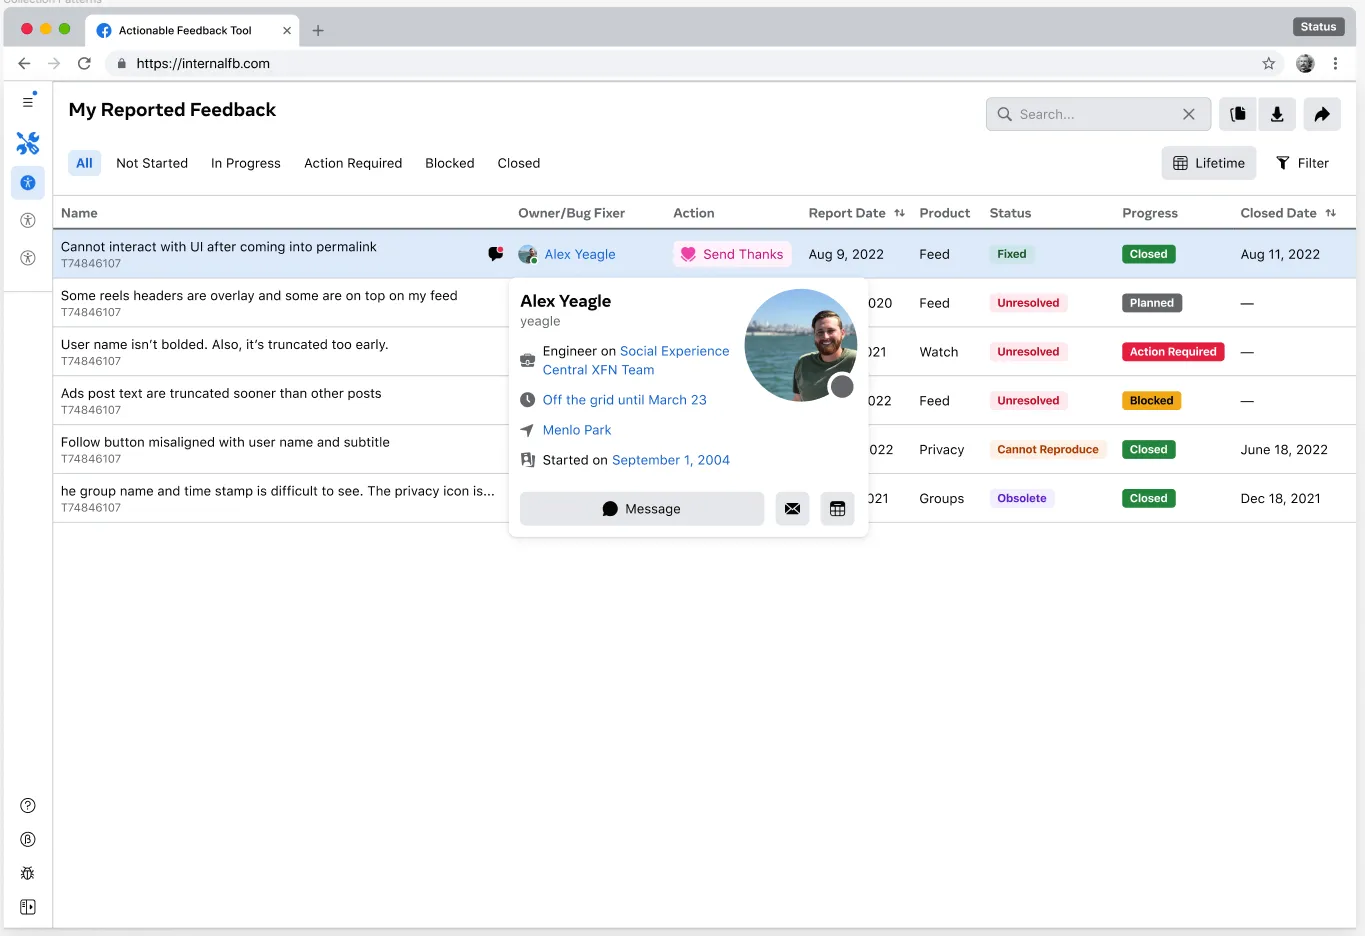Click the envelope email icon in profile card
Viewport: 1365px width, 936px height.
(792, 509)
